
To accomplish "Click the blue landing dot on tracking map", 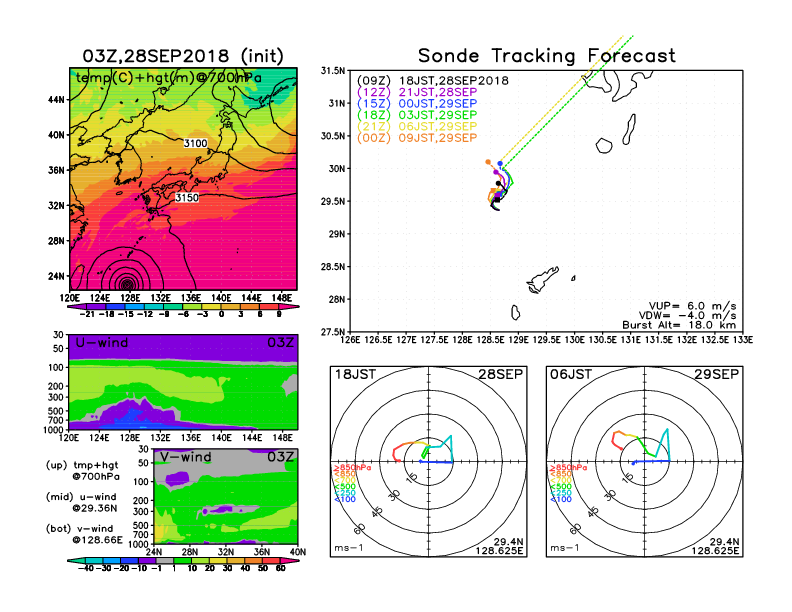I will tap(501, 164).
